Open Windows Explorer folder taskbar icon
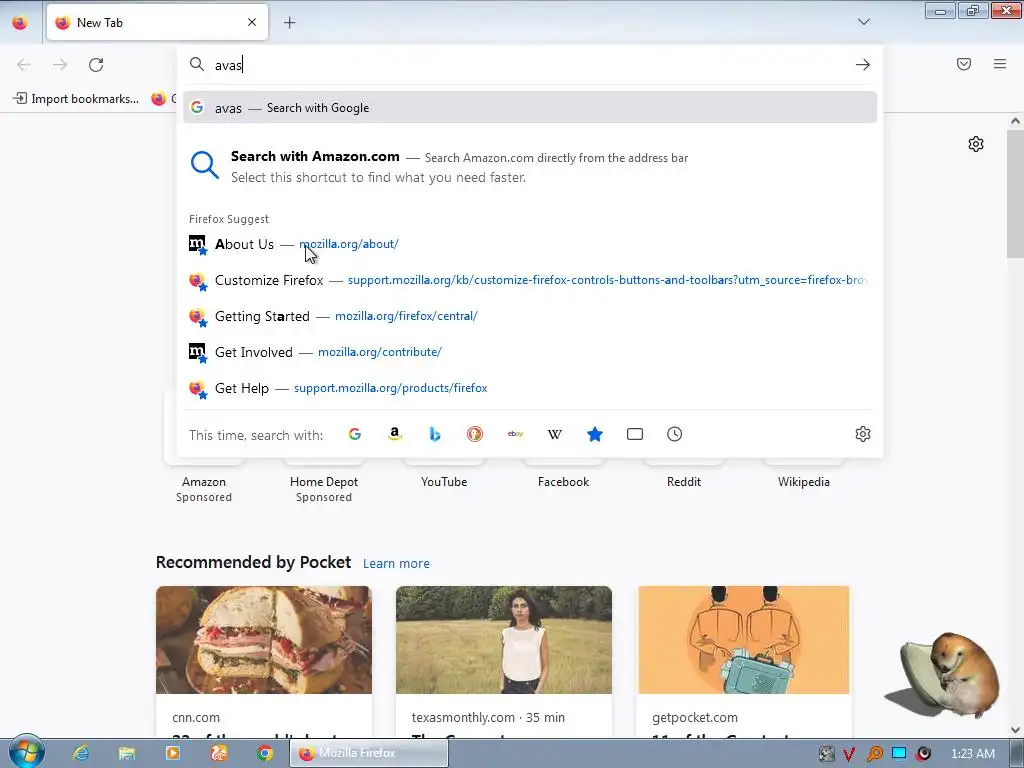1024x768 pixels. [x=127, y=753]
